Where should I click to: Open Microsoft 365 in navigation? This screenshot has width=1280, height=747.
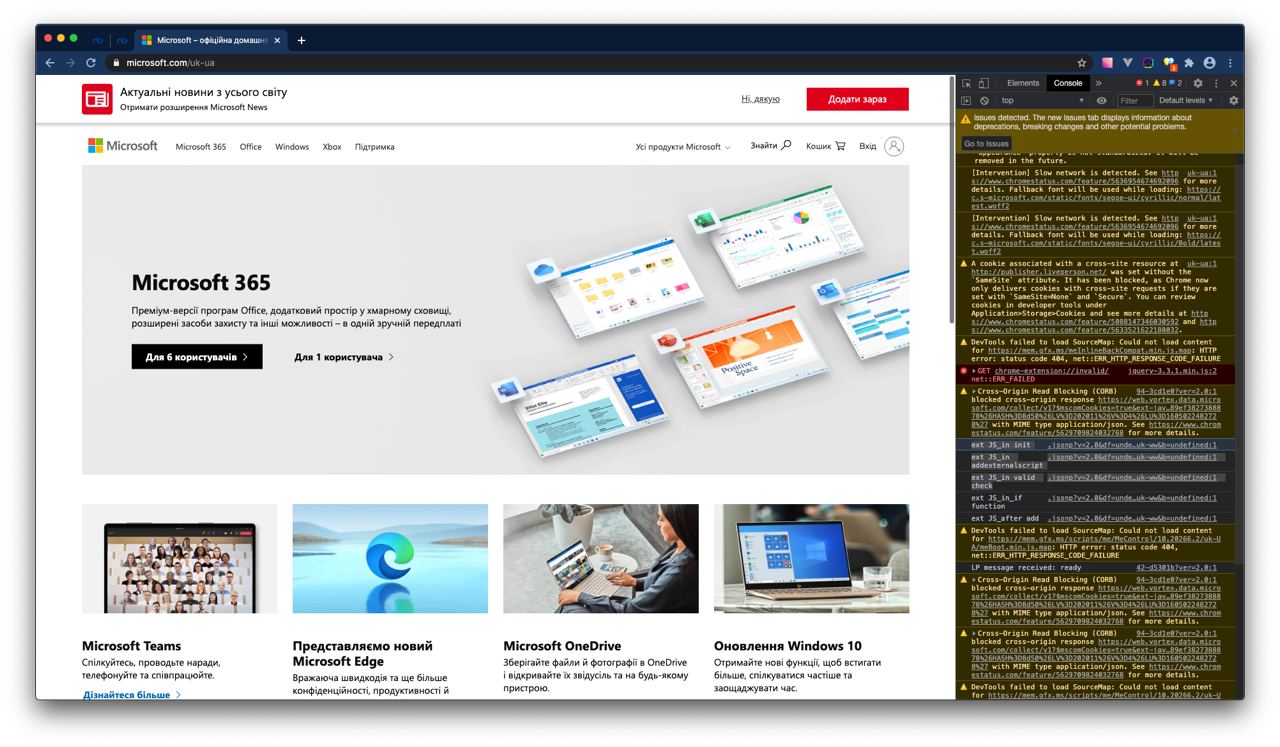click(x=201, y=147)
